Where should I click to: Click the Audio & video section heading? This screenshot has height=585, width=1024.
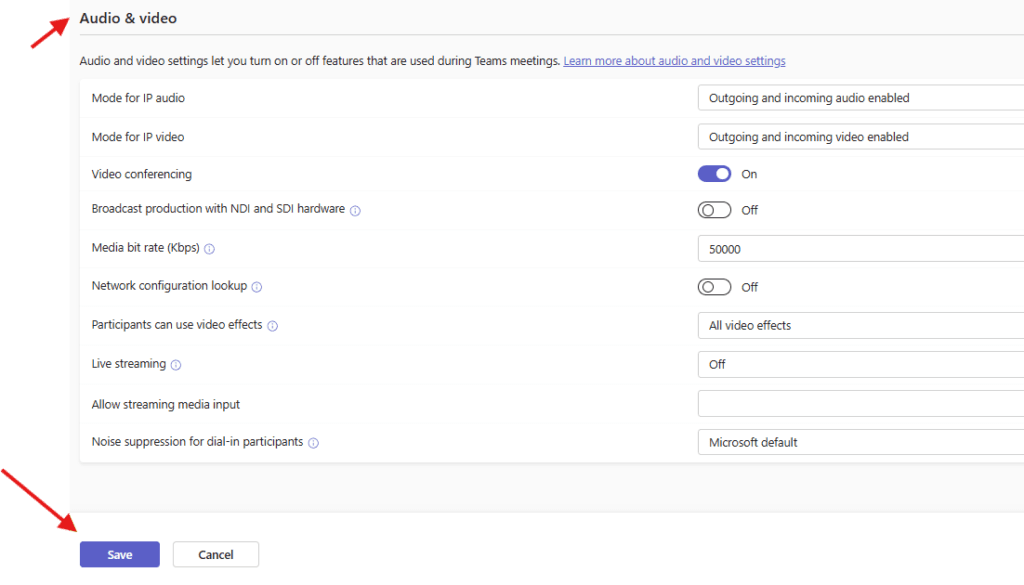tap(127, 18)
